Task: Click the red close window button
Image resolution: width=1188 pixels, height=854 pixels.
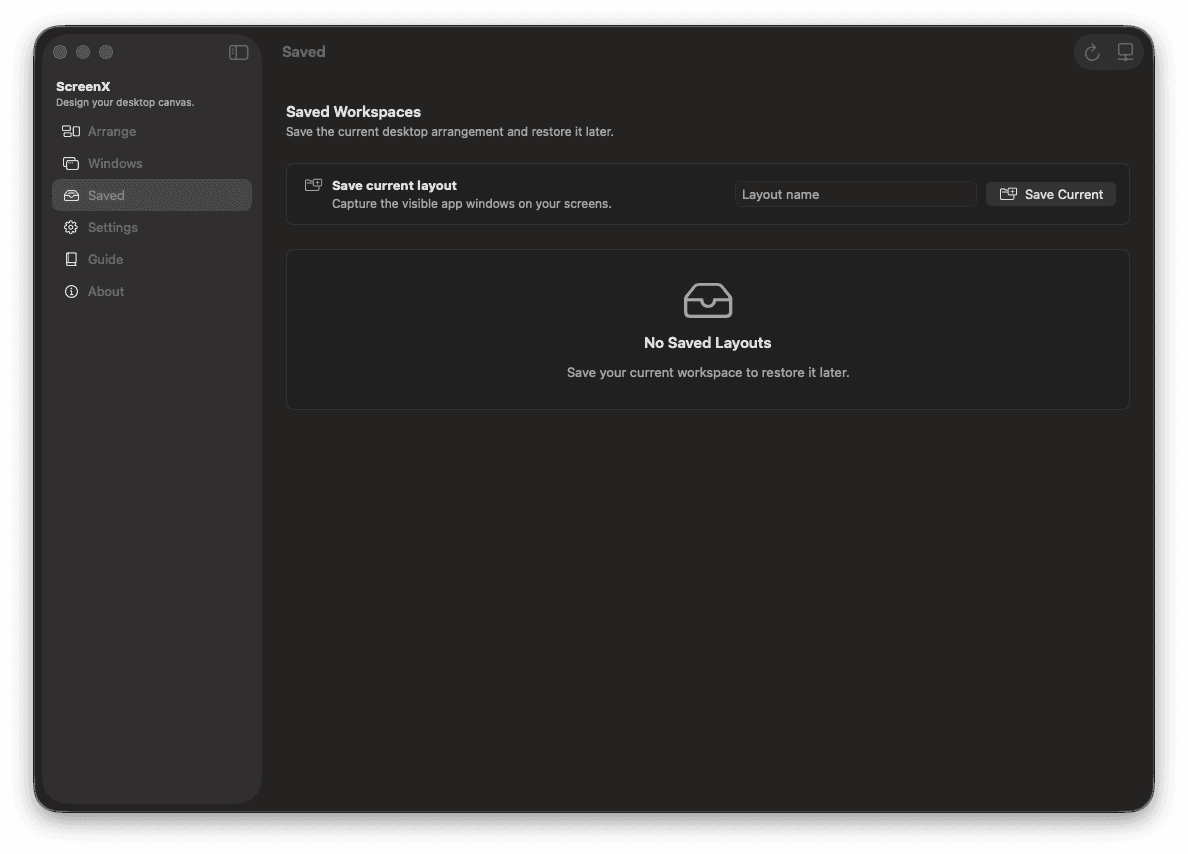Action: coord(61,52)
